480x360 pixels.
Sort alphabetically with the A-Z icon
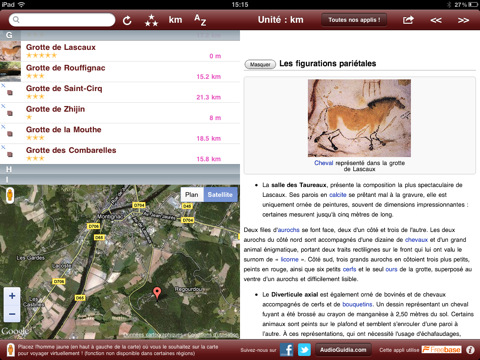click(x=200, y=20)
